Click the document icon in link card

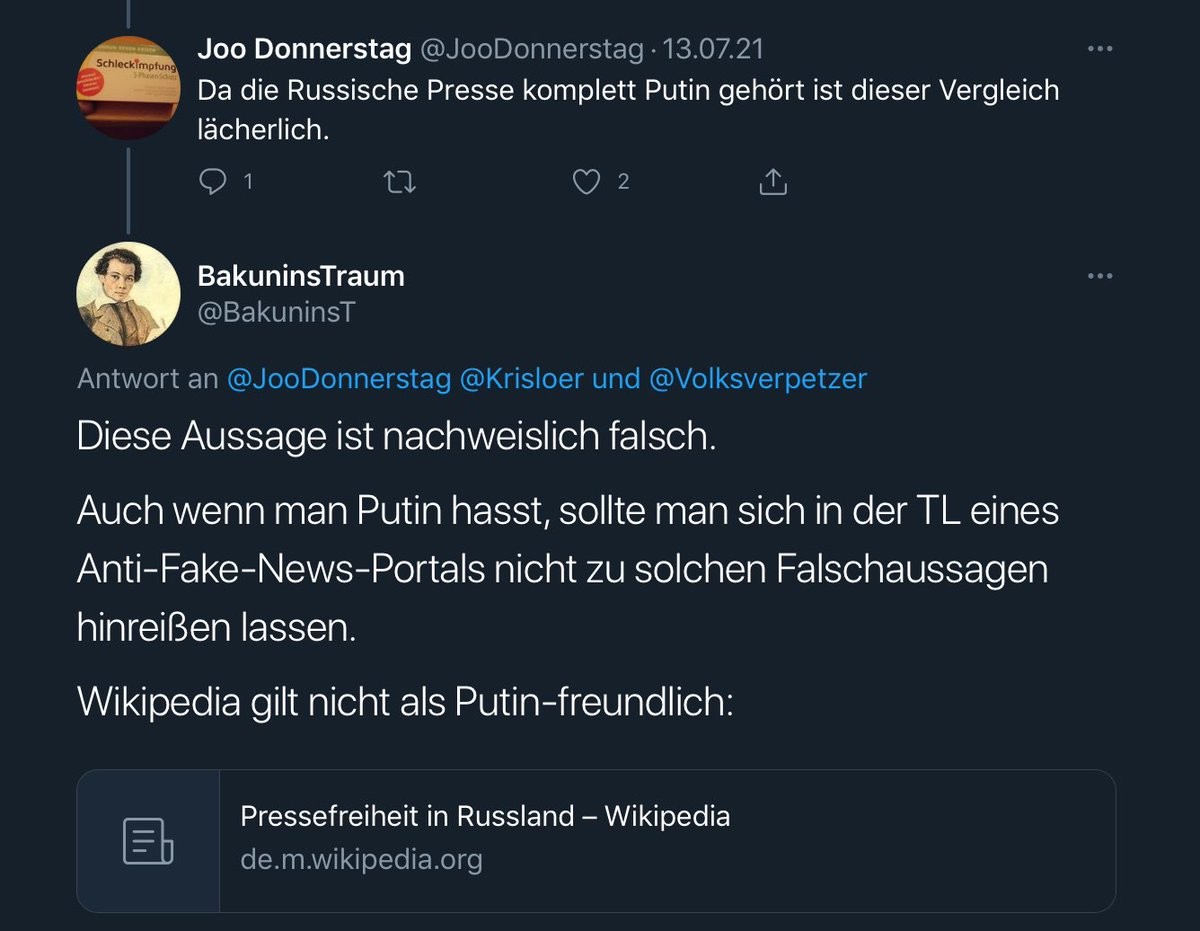pyautogui.click(x=148, y=840)
